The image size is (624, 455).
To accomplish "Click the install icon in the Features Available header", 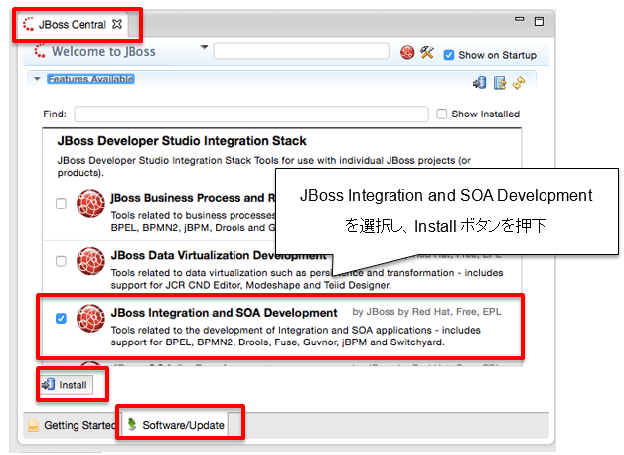I will pyautogui.click(x=479, y=83).
